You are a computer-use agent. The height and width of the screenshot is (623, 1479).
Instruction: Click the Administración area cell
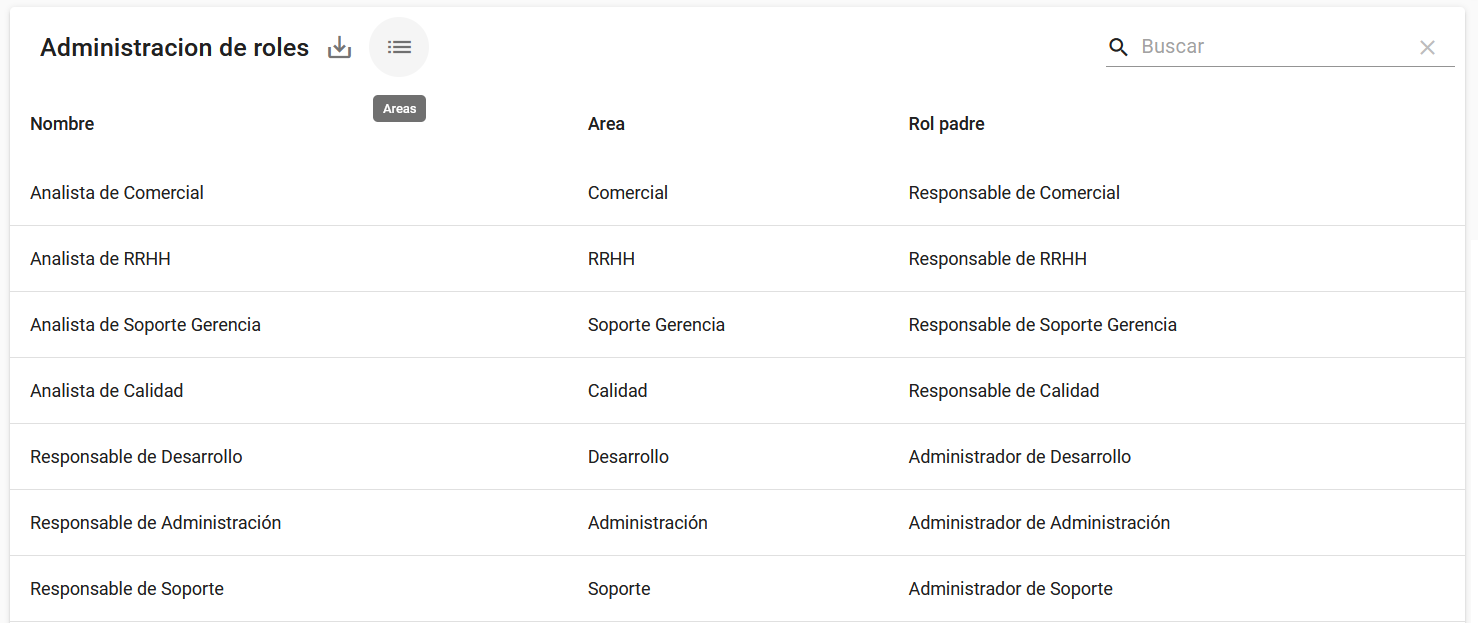(647, 523)
